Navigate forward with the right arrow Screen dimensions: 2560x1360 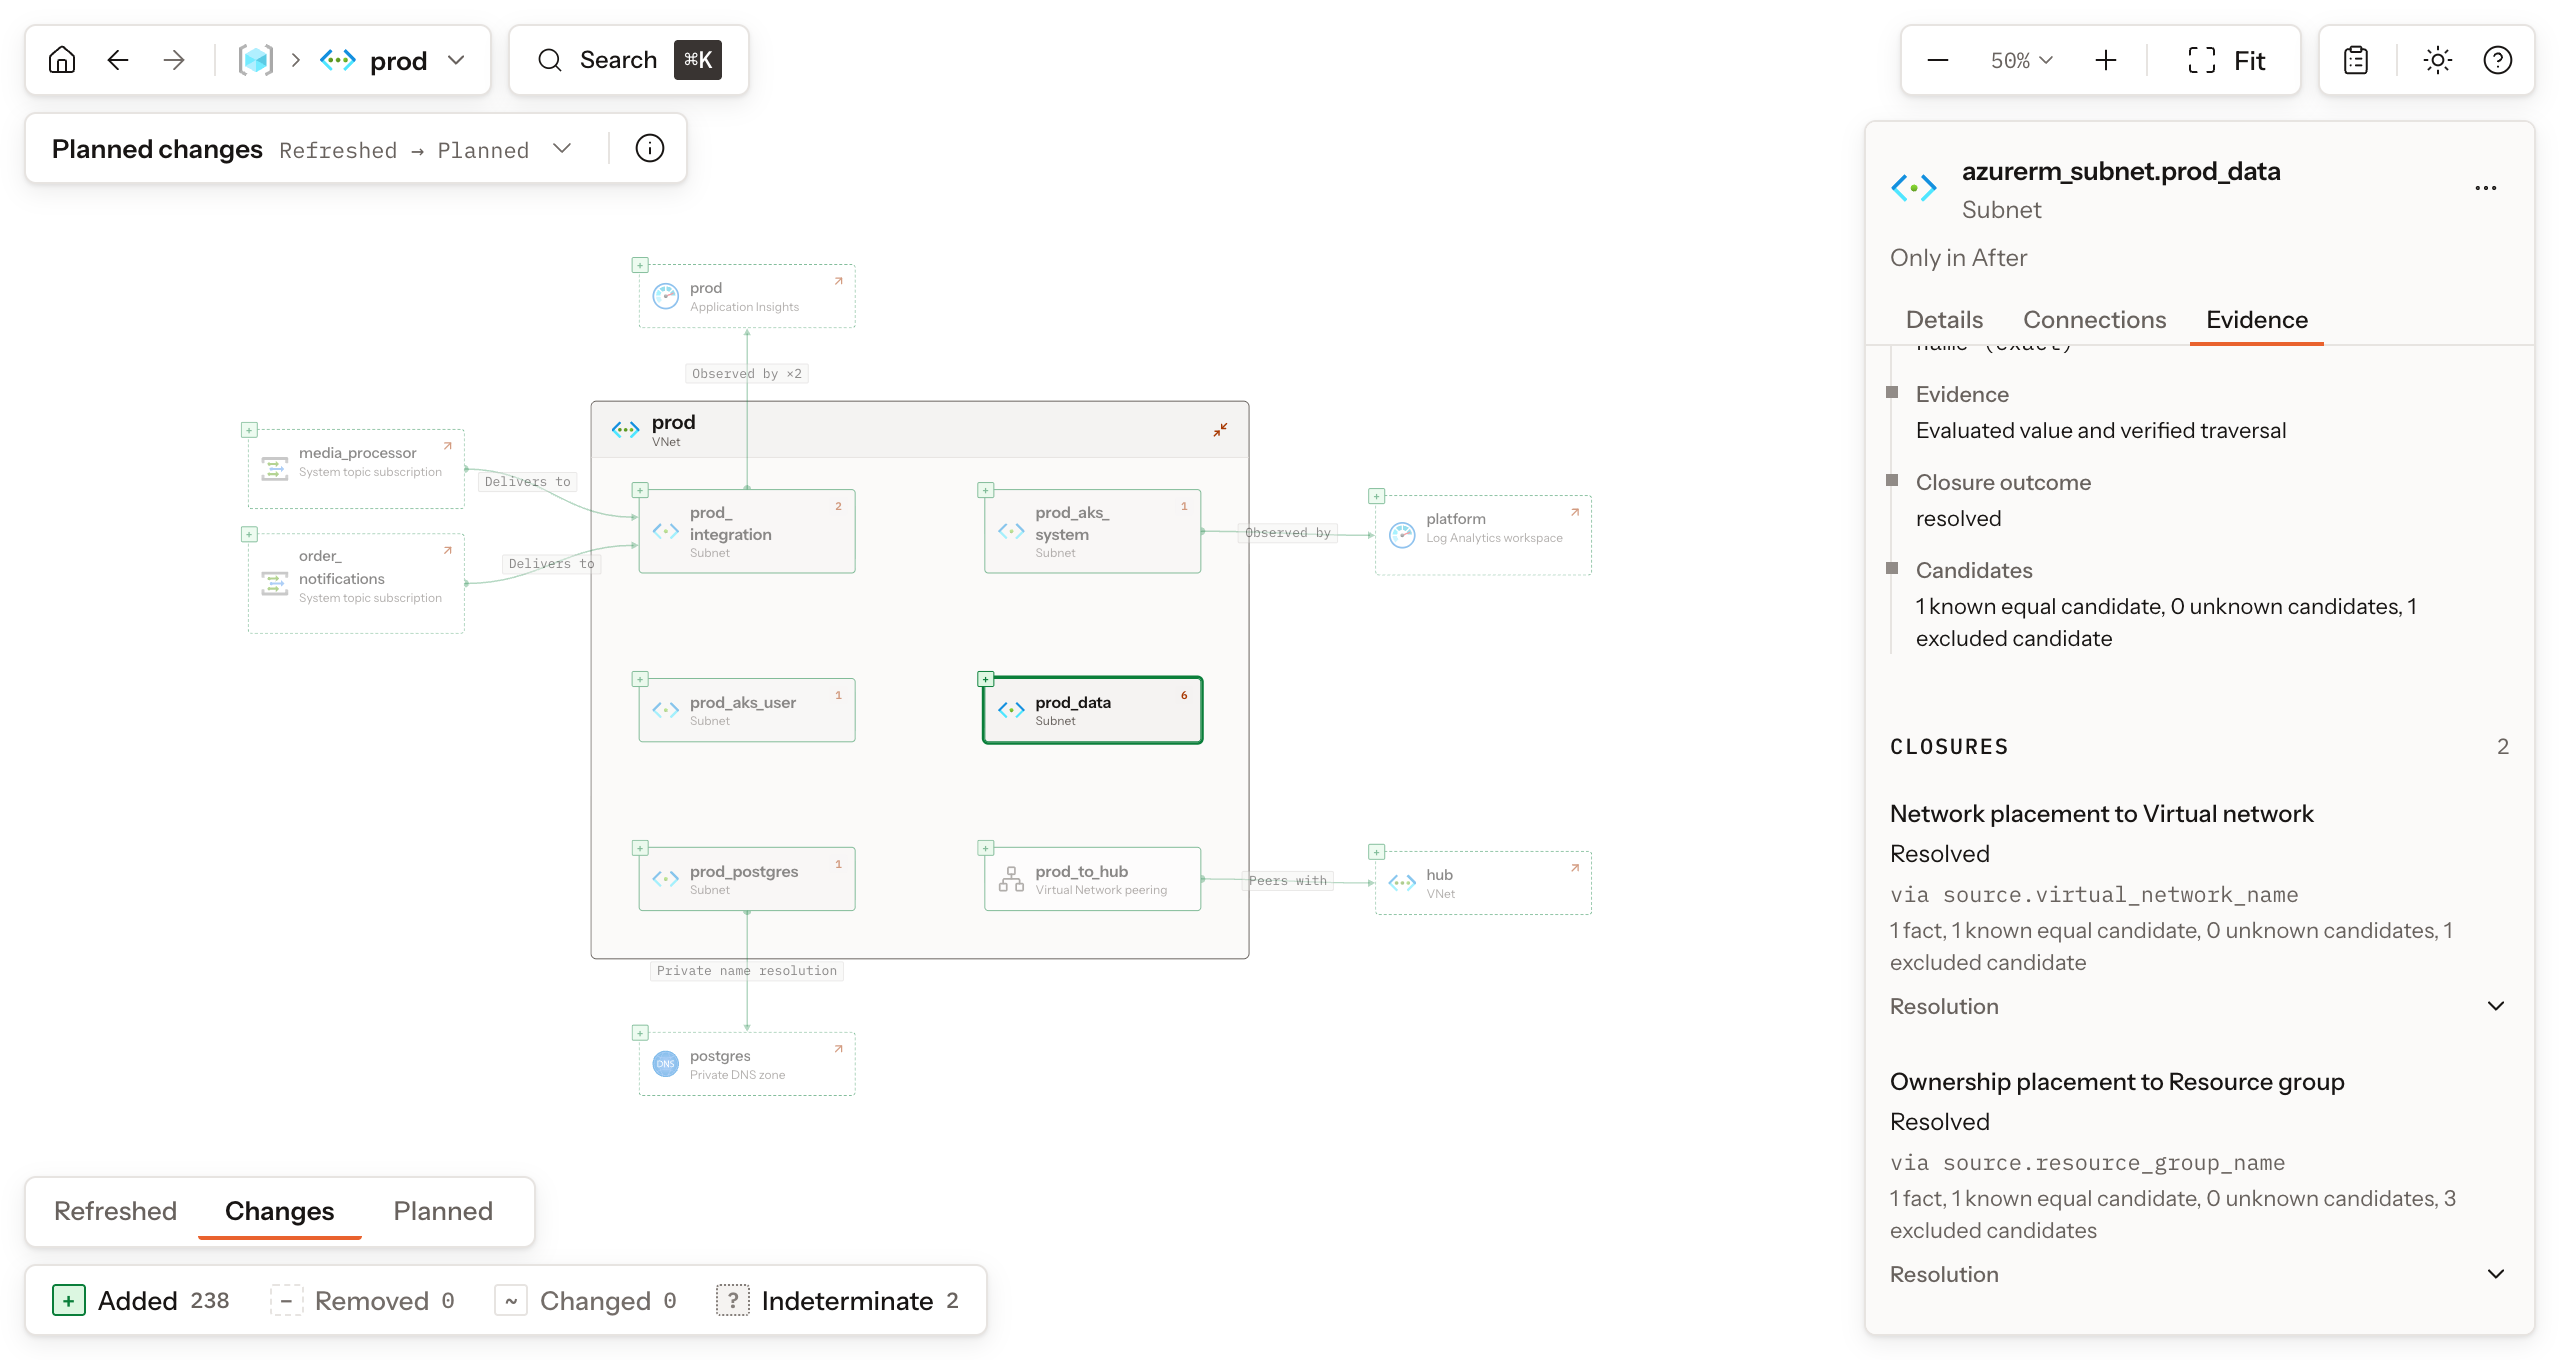(x=174, y=60)
